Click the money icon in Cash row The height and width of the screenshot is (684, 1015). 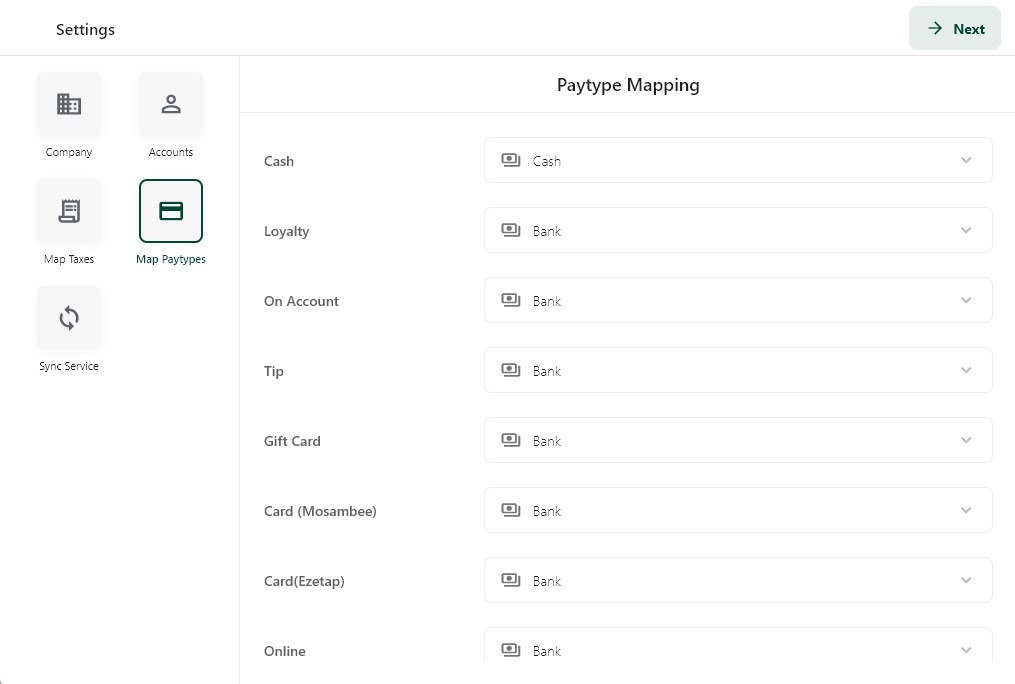pos(511,160)
